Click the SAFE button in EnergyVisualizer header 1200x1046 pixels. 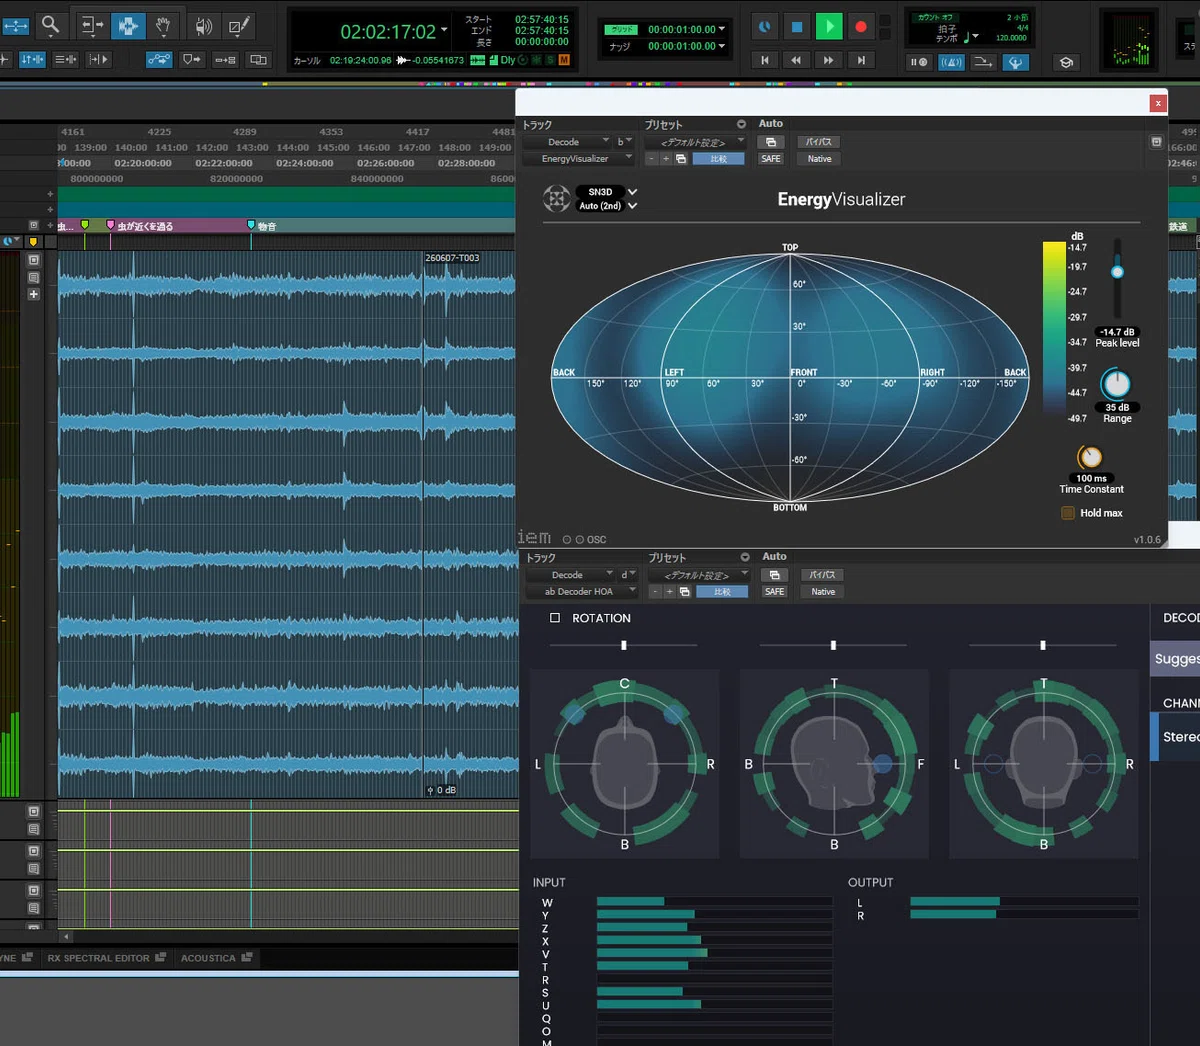point(771,159)
